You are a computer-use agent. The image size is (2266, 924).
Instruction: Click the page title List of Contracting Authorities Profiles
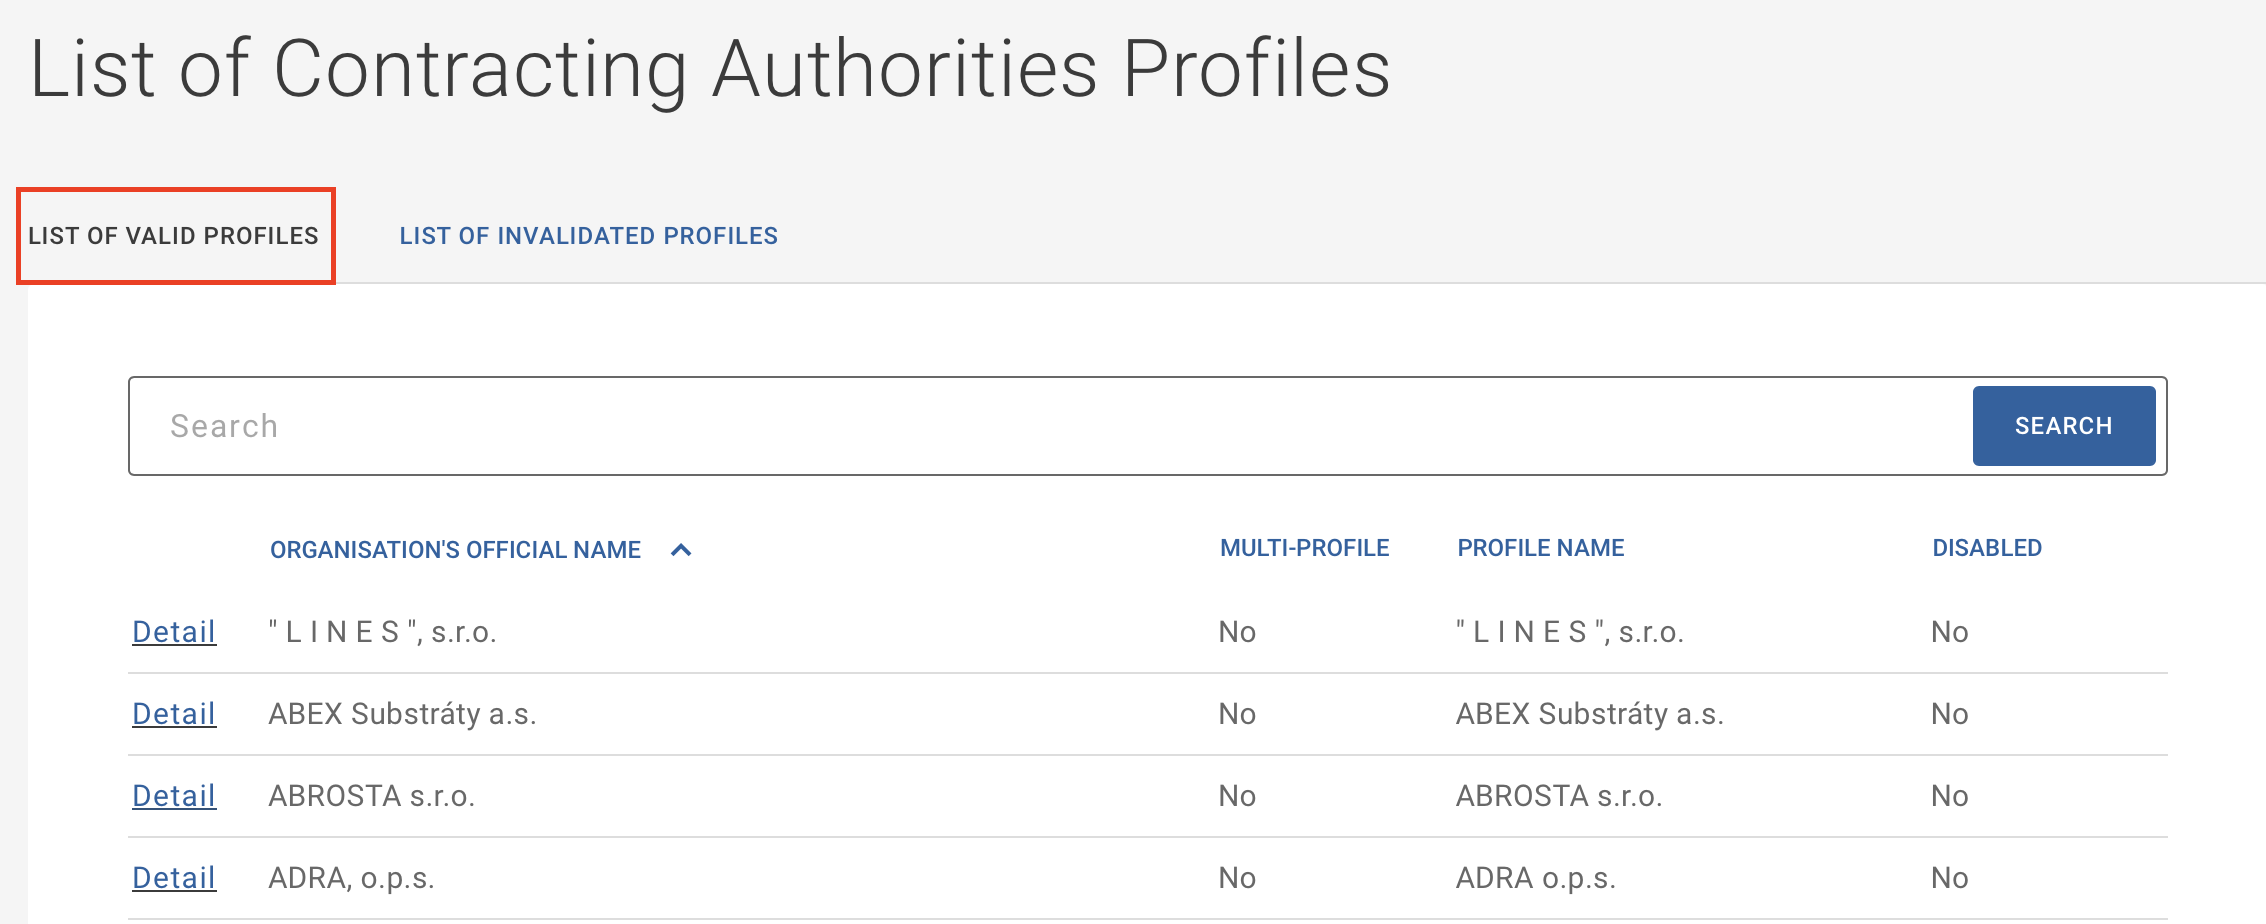710,68
